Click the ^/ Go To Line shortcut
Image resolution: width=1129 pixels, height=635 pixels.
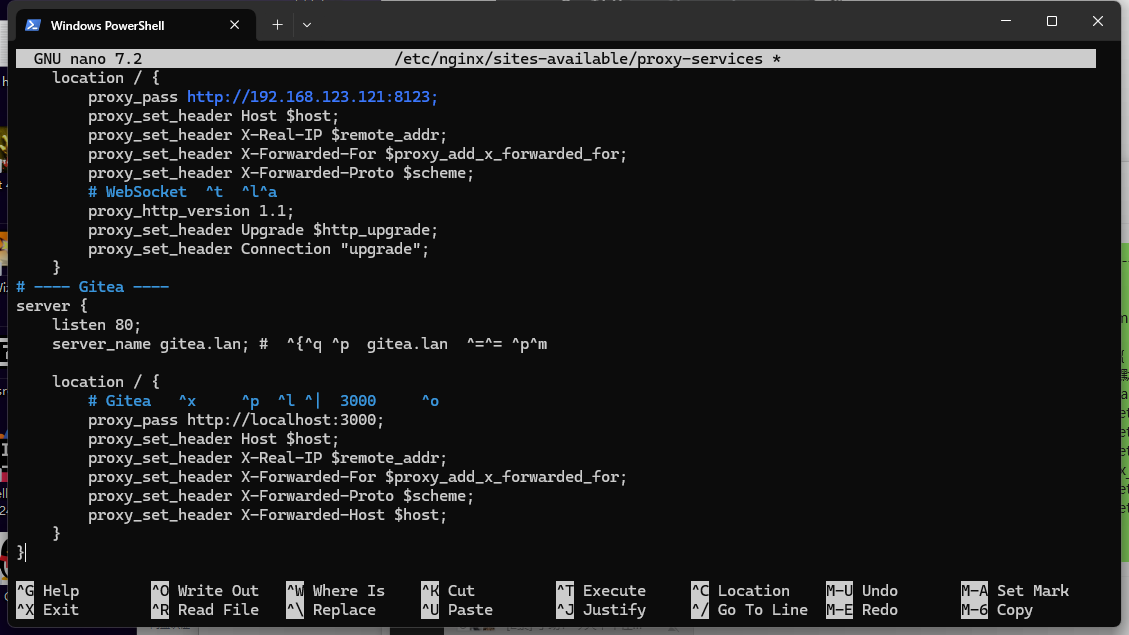tap(750, 610)
